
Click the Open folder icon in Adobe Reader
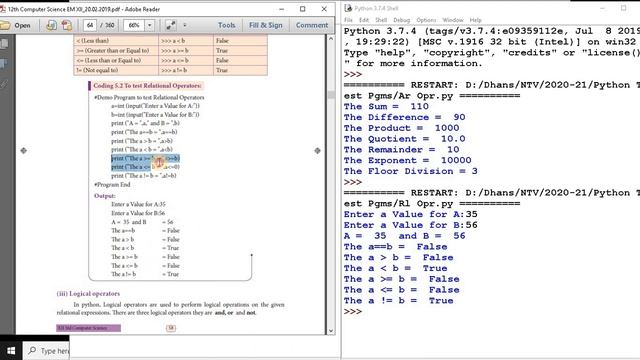(5, 25)
